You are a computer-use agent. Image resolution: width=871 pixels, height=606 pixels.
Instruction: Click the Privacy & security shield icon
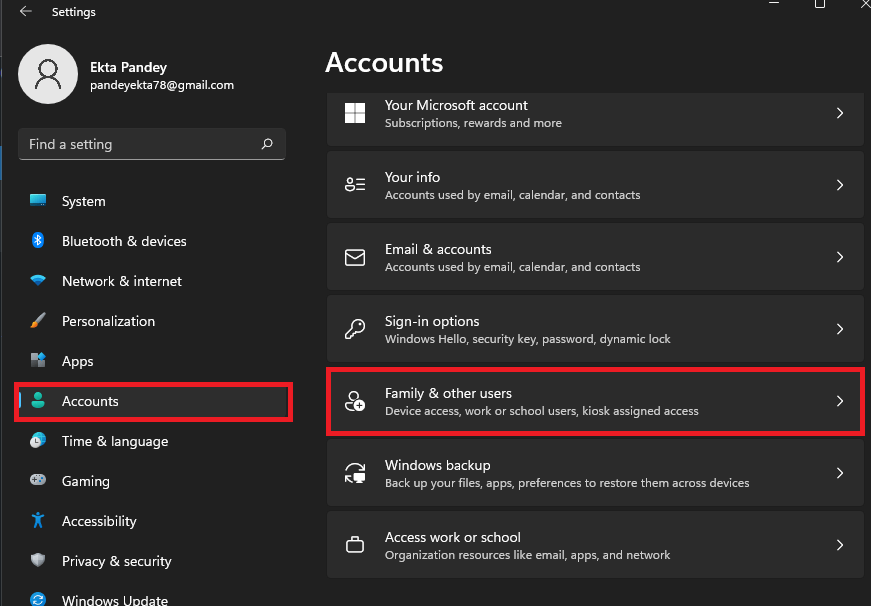tap(38, 561)
